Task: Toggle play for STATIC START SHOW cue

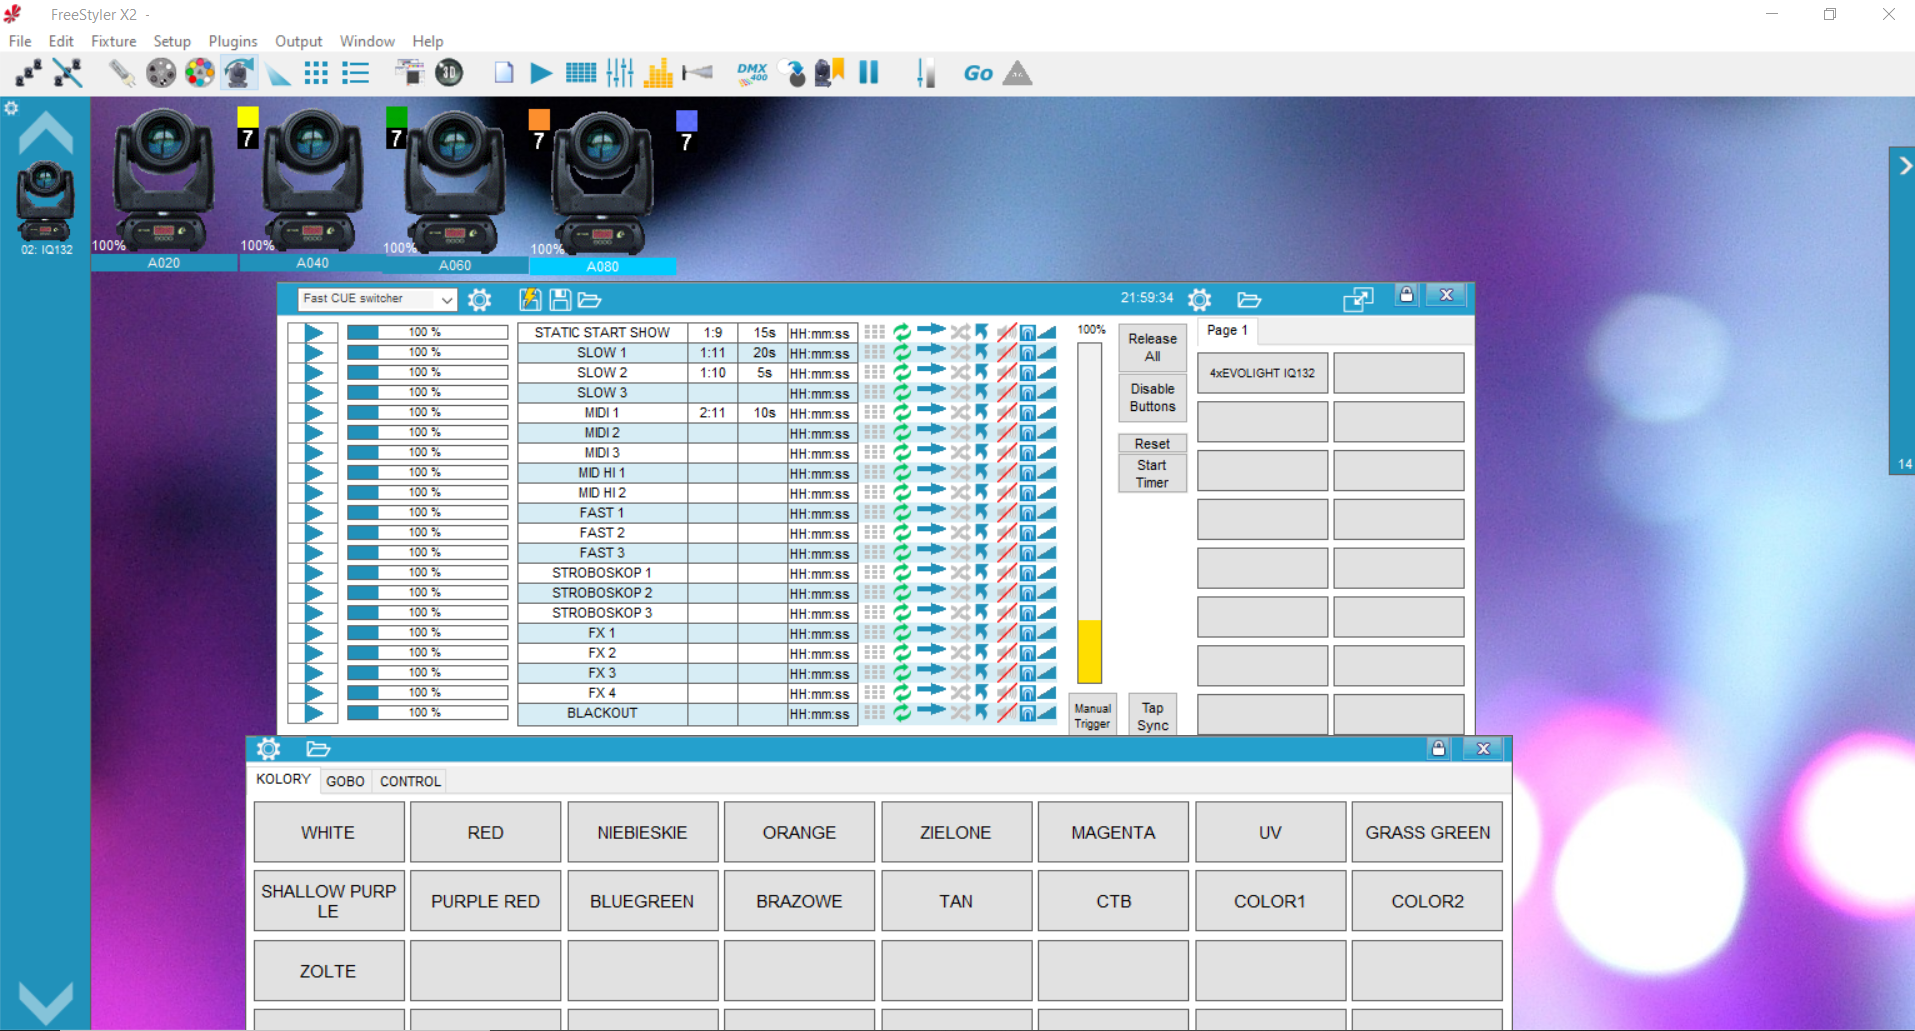Action: click(x=314, y=333)
